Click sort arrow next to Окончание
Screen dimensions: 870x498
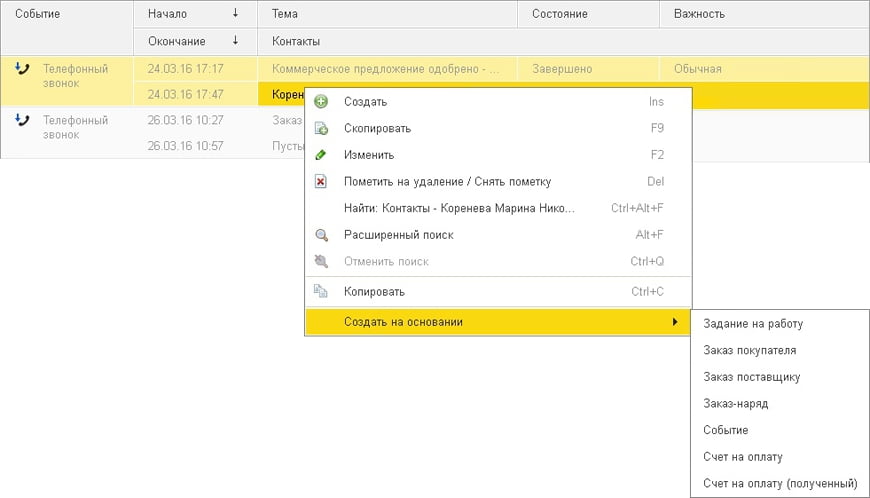(x=235, y=40)
